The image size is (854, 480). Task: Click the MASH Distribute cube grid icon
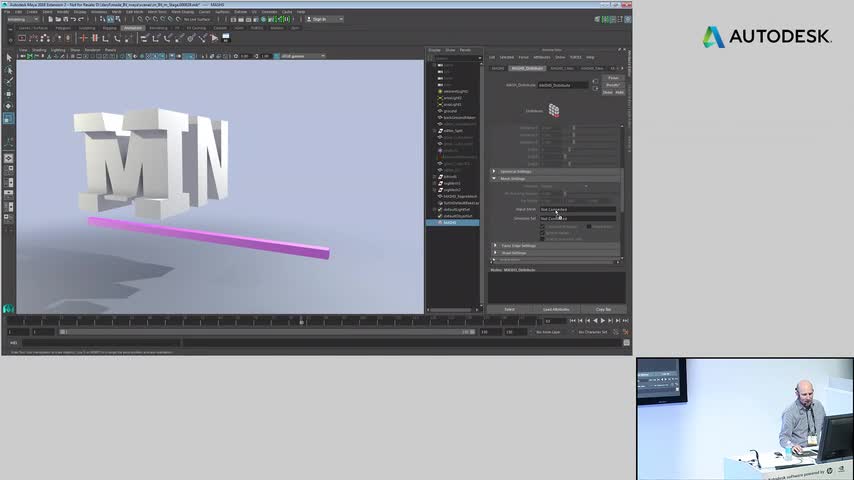pos(554,111)
